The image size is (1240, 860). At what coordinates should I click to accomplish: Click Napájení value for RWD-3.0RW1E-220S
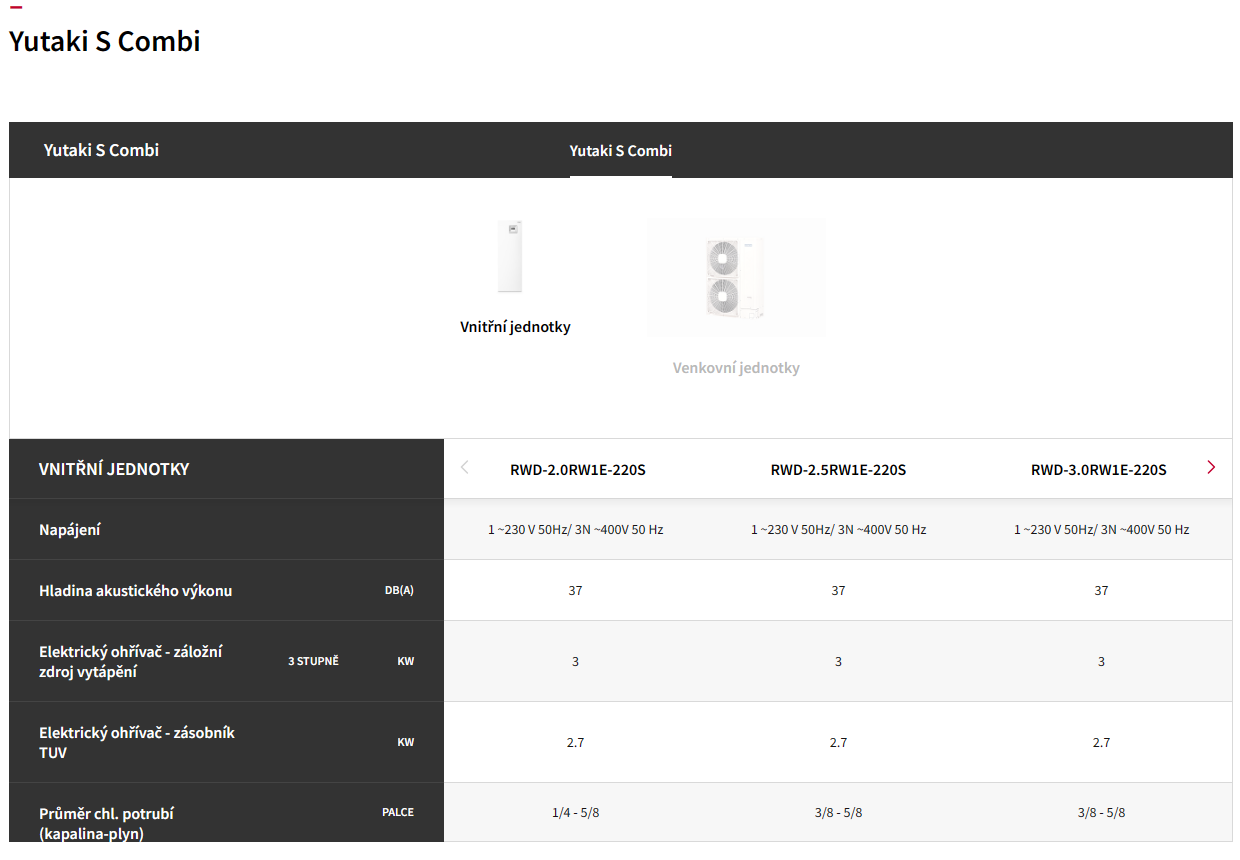tap(1101, 530)
